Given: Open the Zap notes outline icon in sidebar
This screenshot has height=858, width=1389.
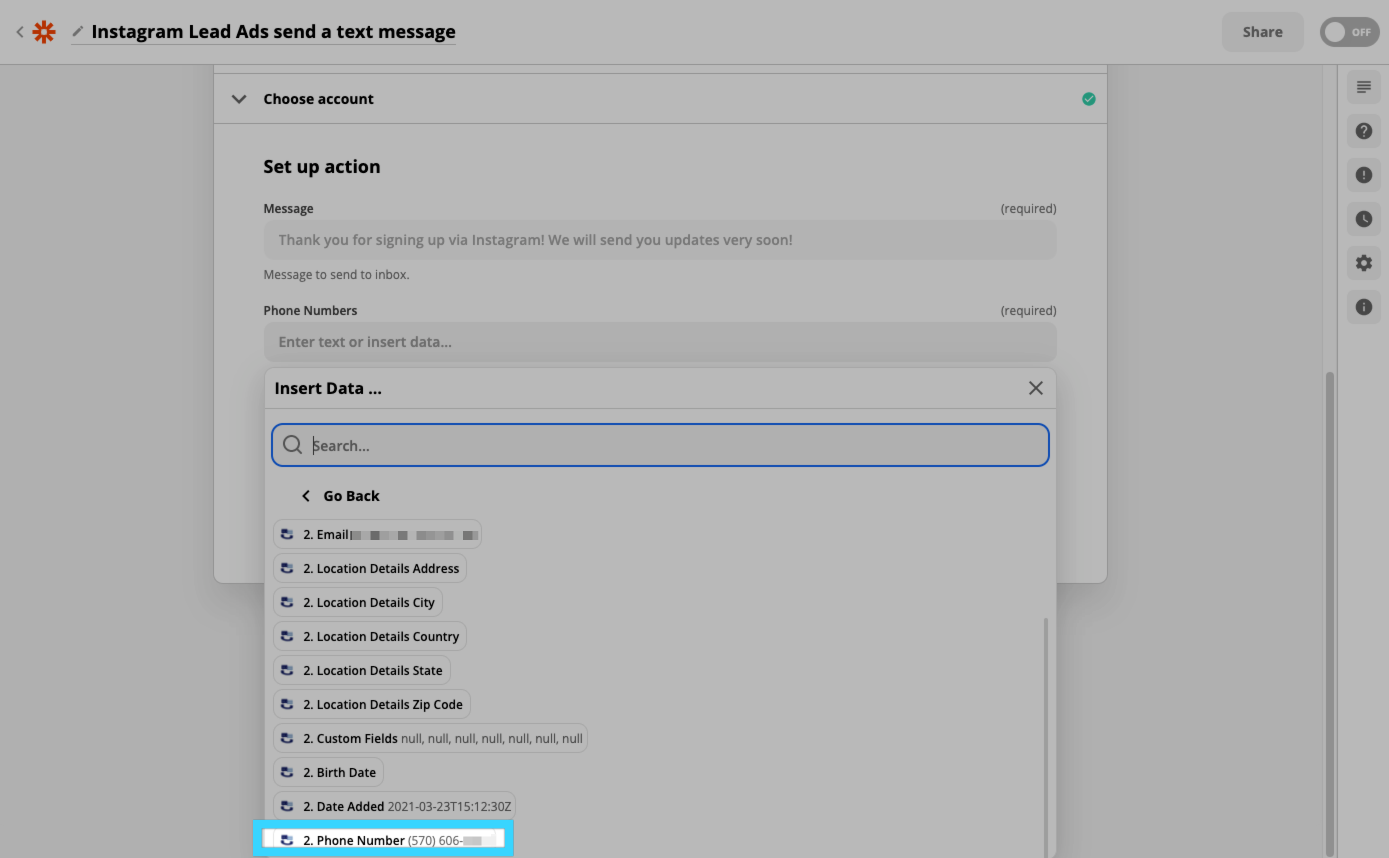Looking at the screenshot, I should pyautogui.click(x=1364, y=88).
